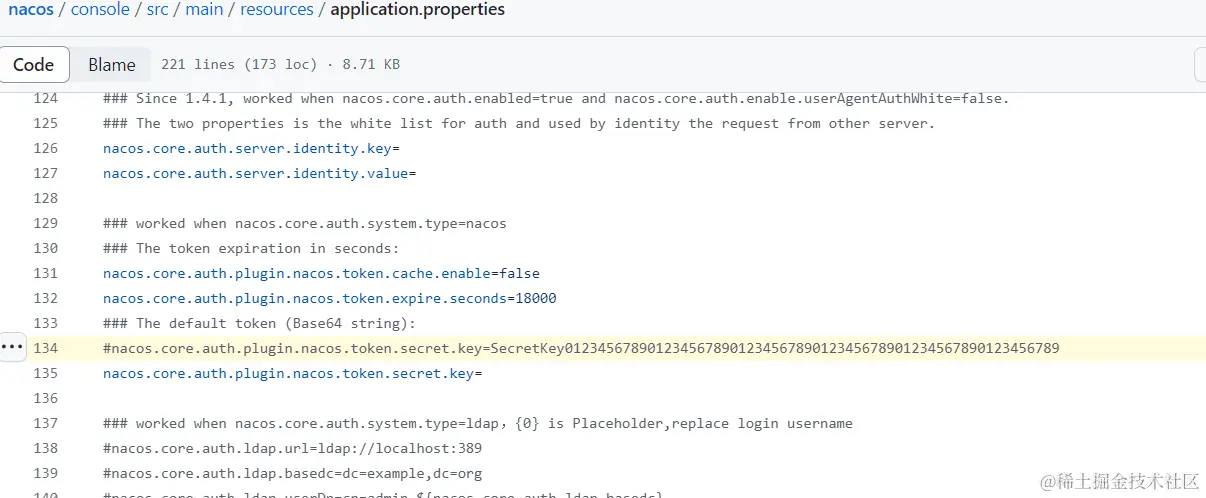
Task: Select line number 124
Action: [46, 99]
